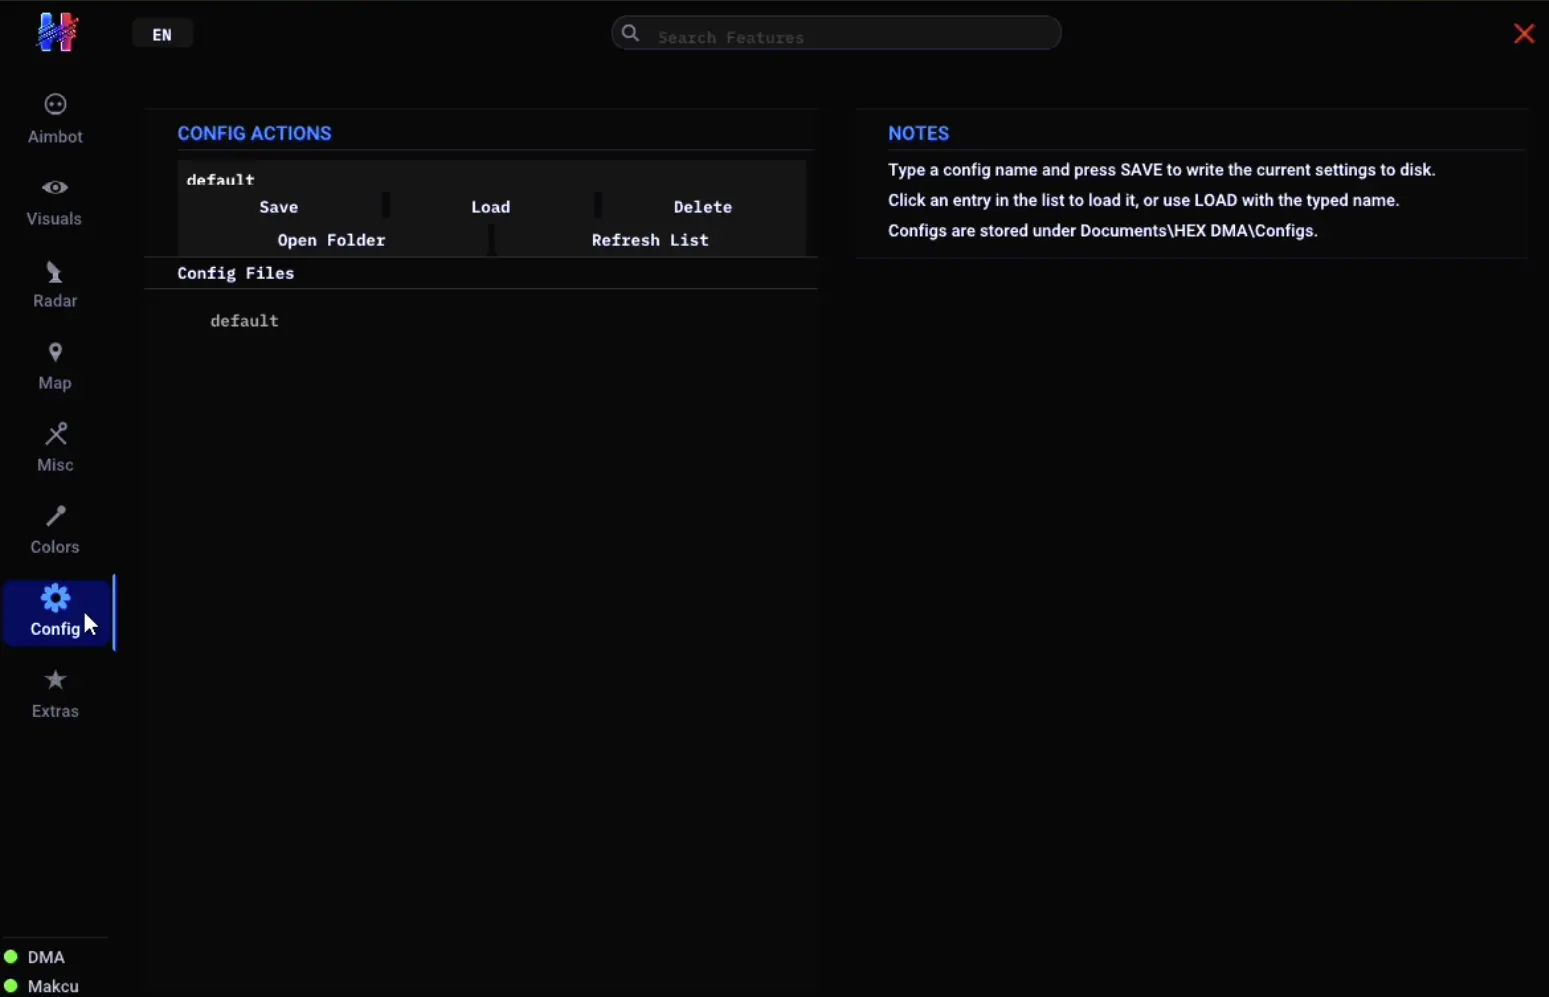Click the green Makcu status indicator
1549x997 pixels.
[x=11, y=986]
